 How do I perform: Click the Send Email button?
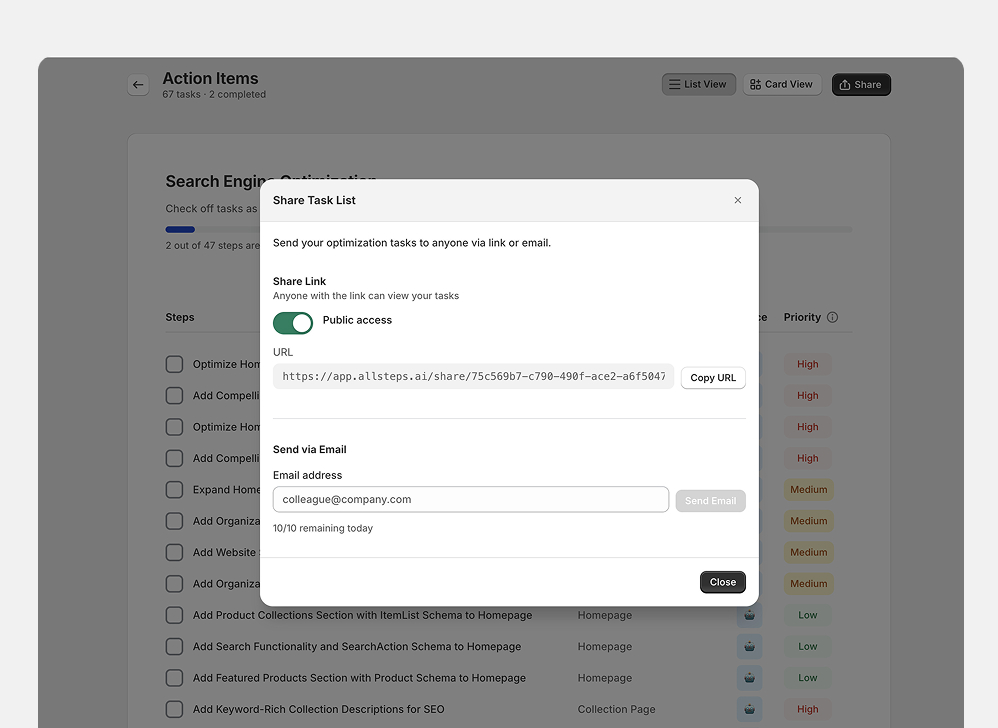(710, 500)
